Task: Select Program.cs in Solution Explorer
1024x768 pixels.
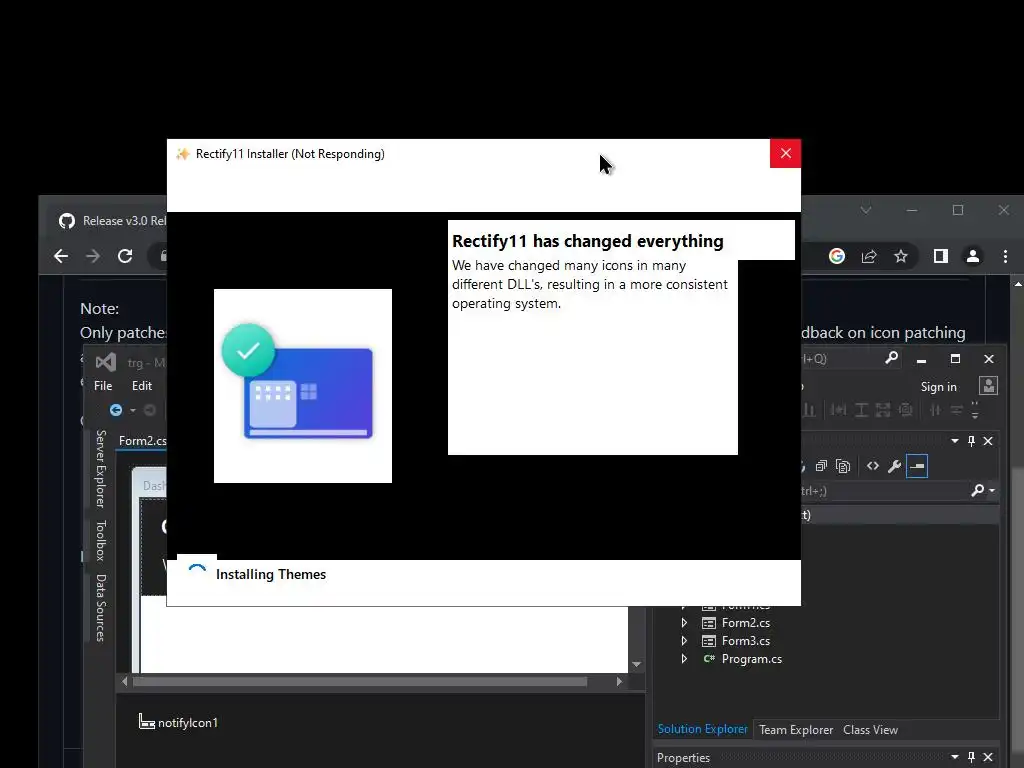Action: click(752, 659)
